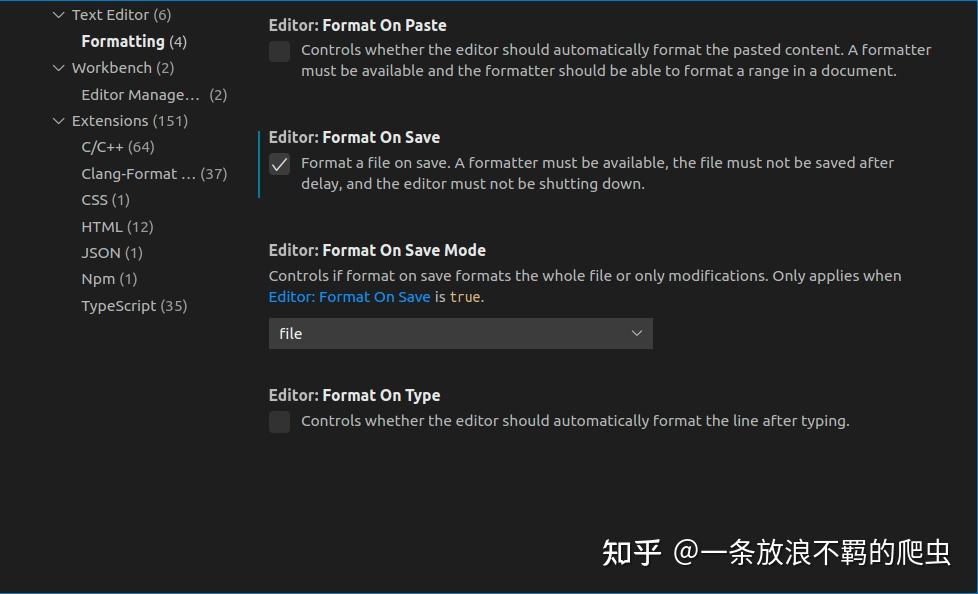
Task: Open the Format On Save Mode dropdown
Action: pos(637,333)
